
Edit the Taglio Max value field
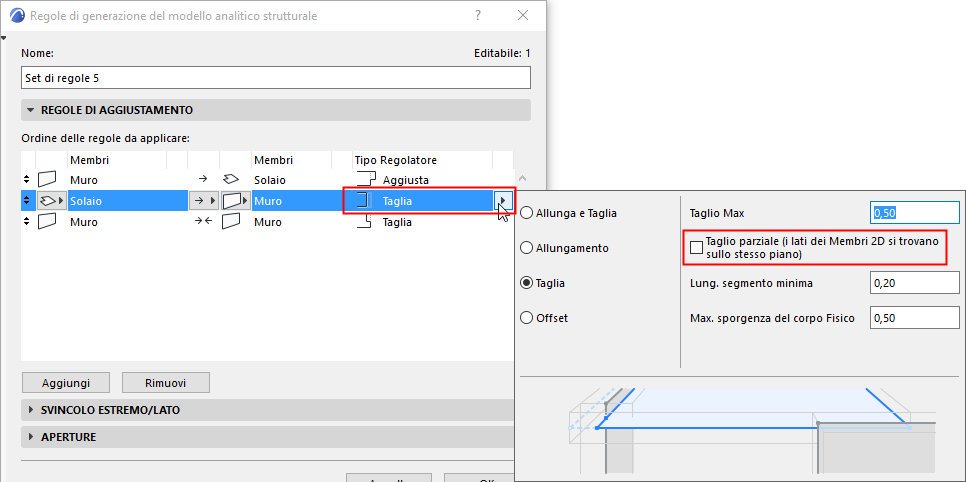(915, 213)
